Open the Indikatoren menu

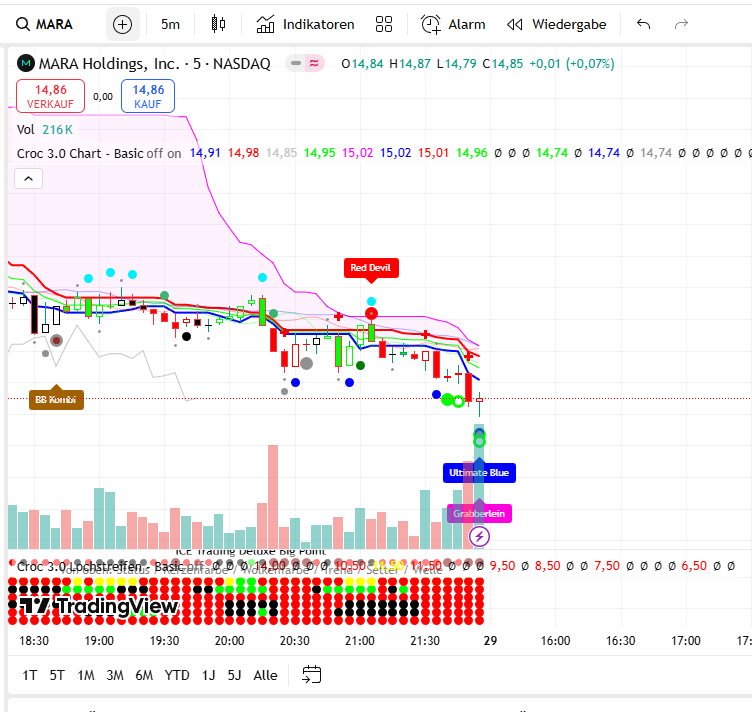click(306, 24)
